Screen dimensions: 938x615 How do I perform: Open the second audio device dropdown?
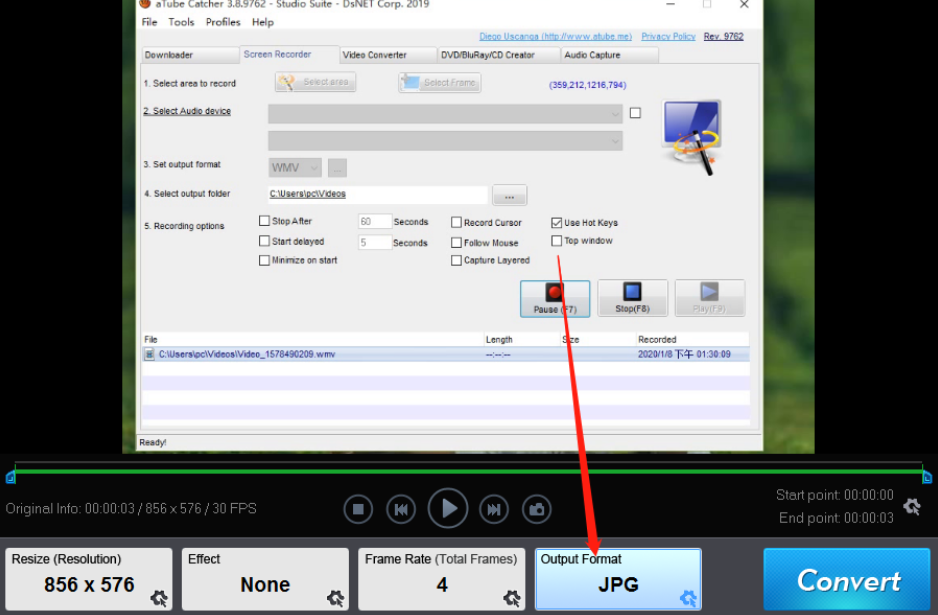[x=445, y=141]
